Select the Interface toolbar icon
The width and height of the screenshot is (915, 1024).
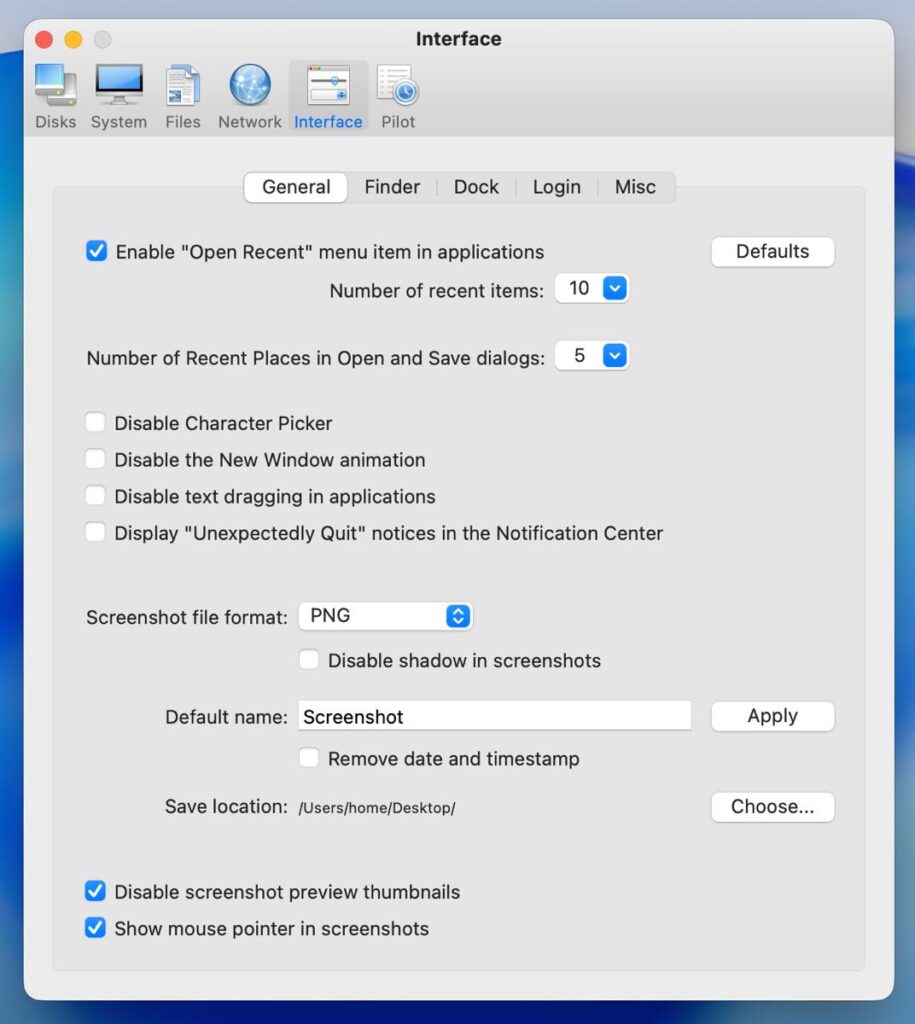[328, 96]
